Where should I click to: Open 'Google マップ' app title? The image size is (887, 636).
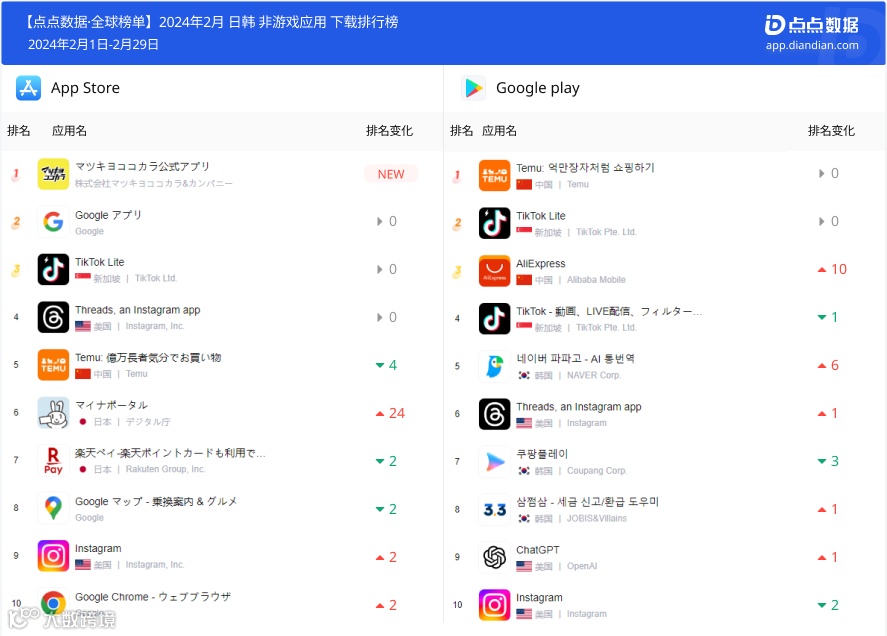(x=156, y=501)
